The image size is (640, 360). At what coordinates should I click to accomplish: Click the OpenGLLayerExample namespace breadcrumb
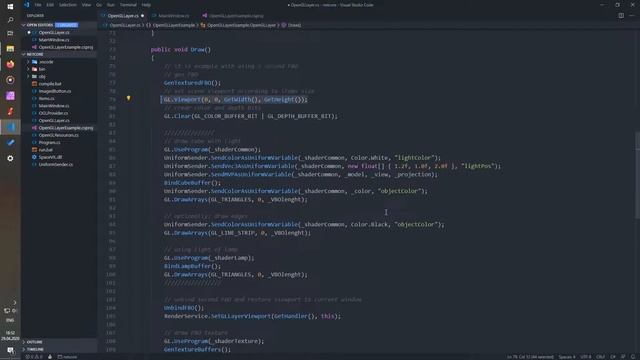click(x=171, y=25)
